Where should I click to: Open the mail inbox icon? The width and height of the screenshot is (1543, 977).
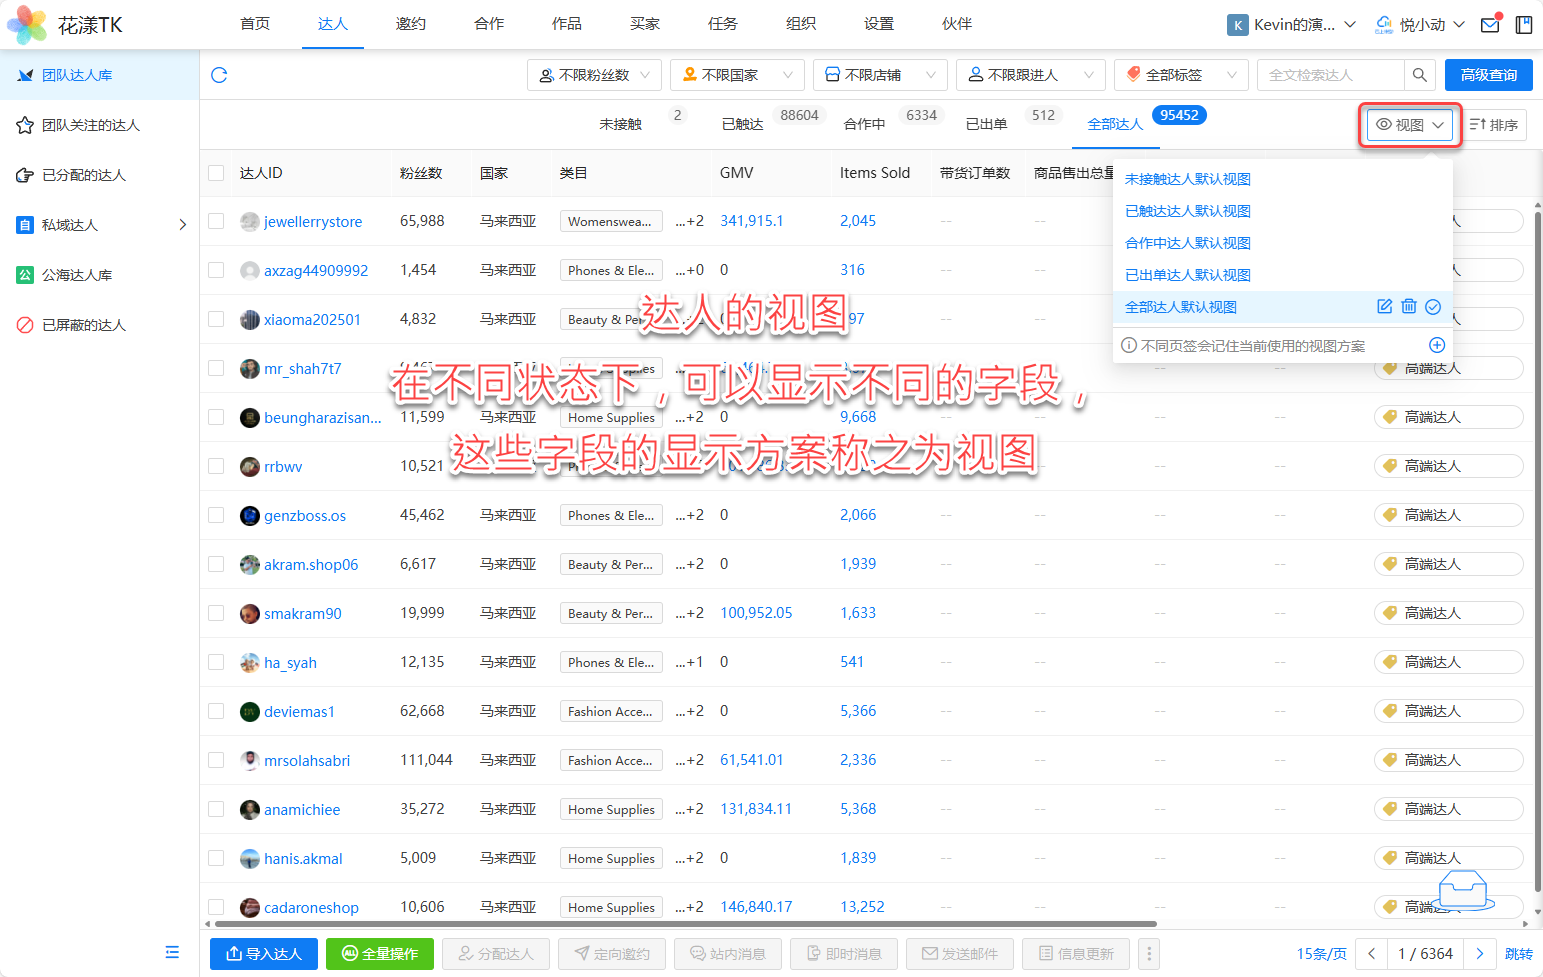(1490, 25)
